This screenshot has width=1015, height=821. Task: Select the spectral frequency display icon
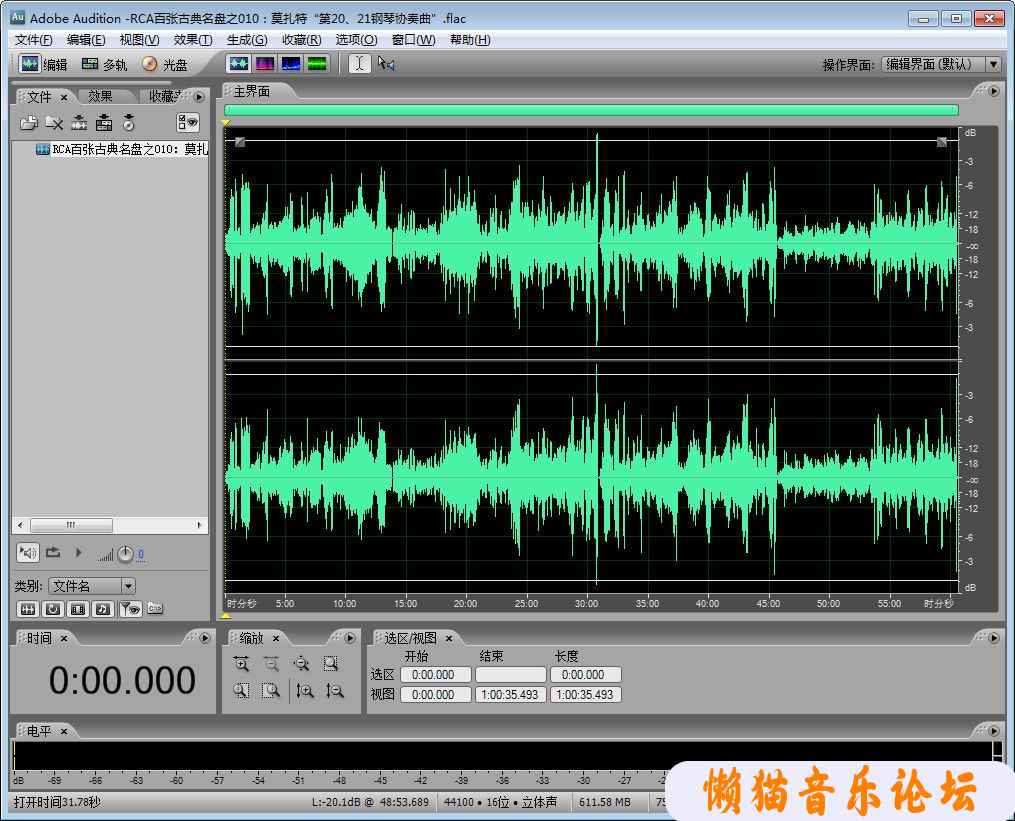click(265, 63)
